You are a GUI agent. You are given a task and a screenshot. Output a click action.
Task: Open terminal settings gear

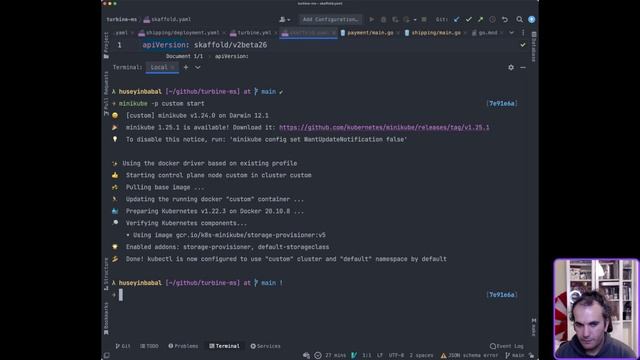click(x=511, y=67)
